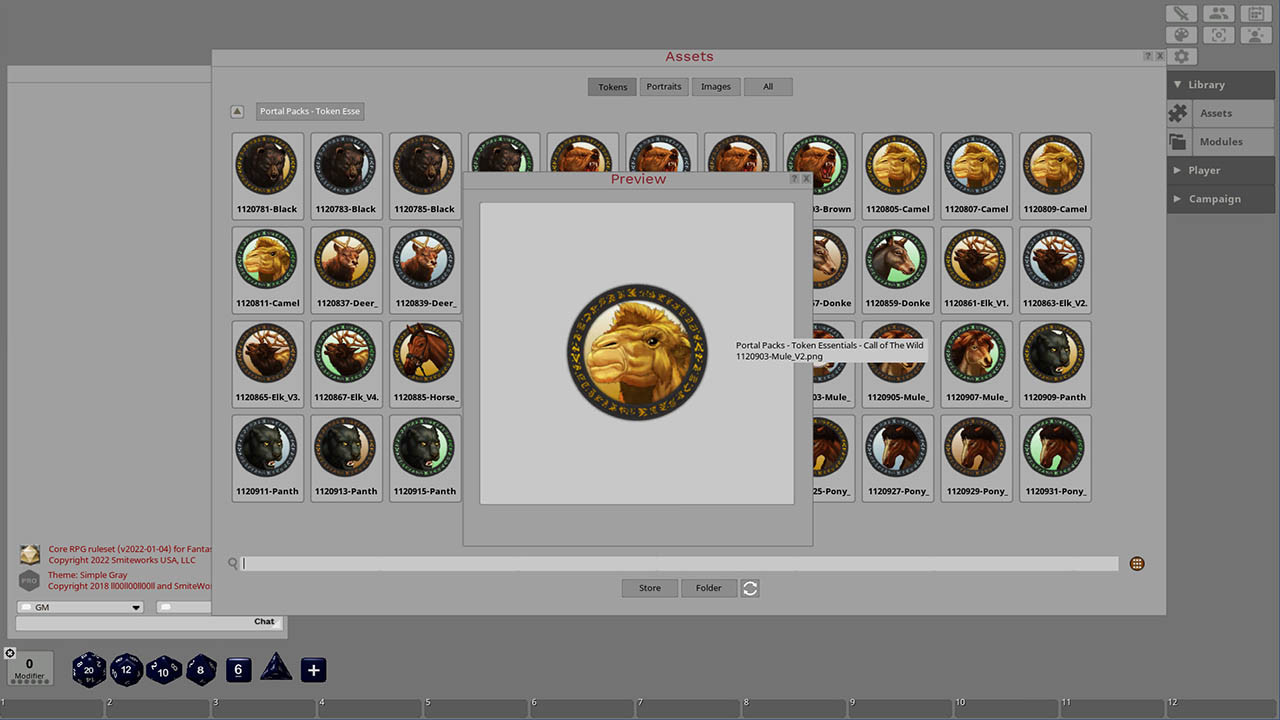
Task: Open the Combat Tracker sword icon
Action: [x=1181, y=13]
